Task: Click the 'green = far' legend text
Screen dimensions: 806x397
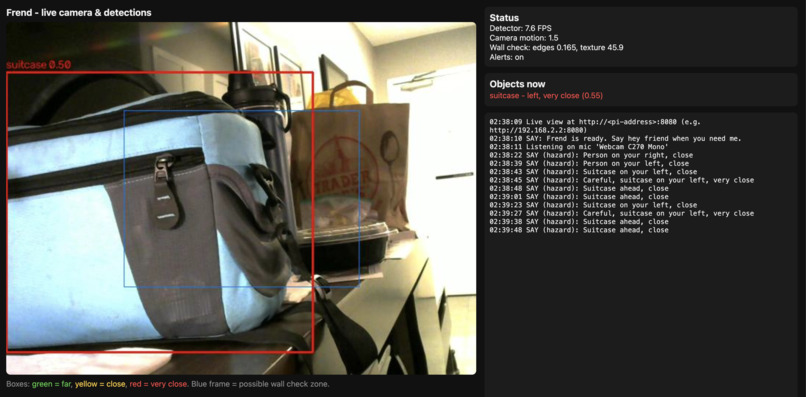Action: click(51, 384)
